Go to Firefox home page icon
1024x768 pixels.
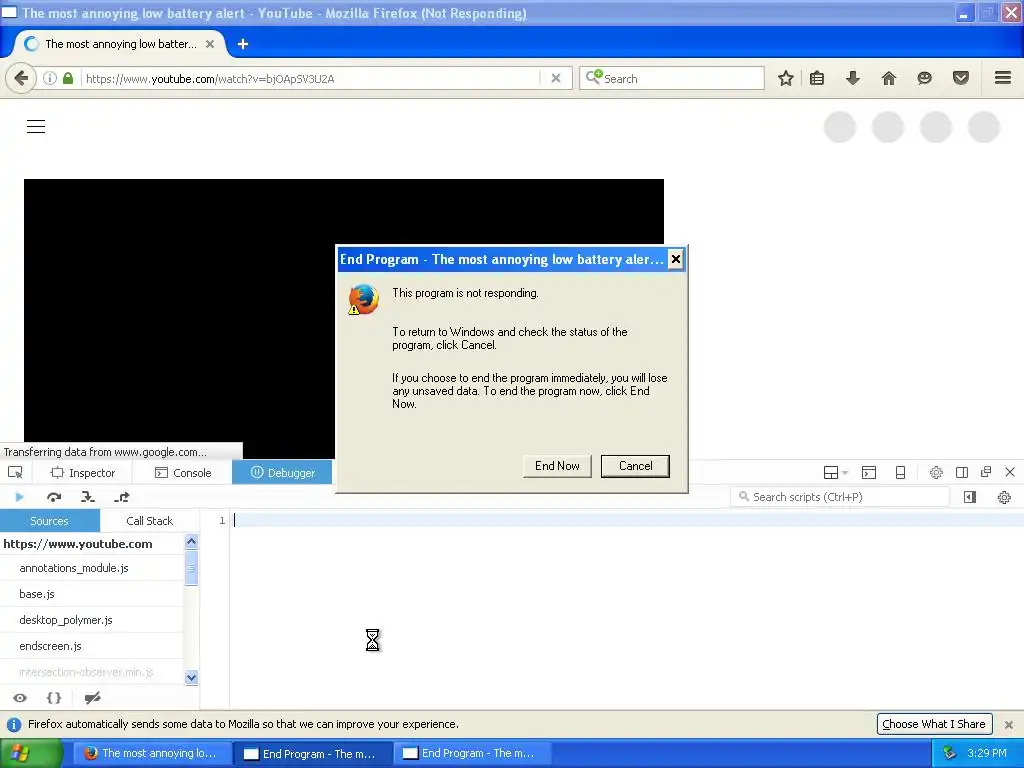pyautogui.click(x=888, y=78)
